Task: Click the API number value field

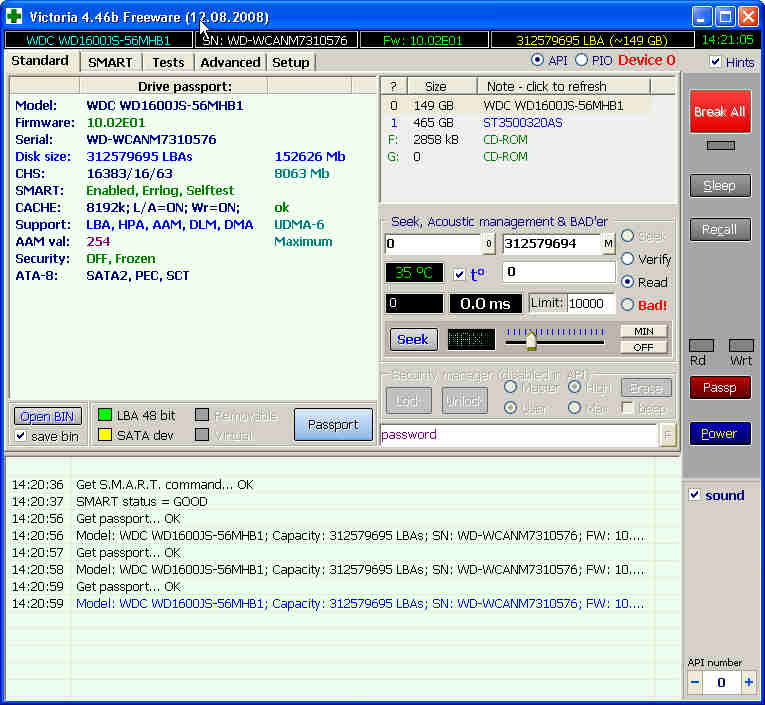Action: (x=722, y=682)
